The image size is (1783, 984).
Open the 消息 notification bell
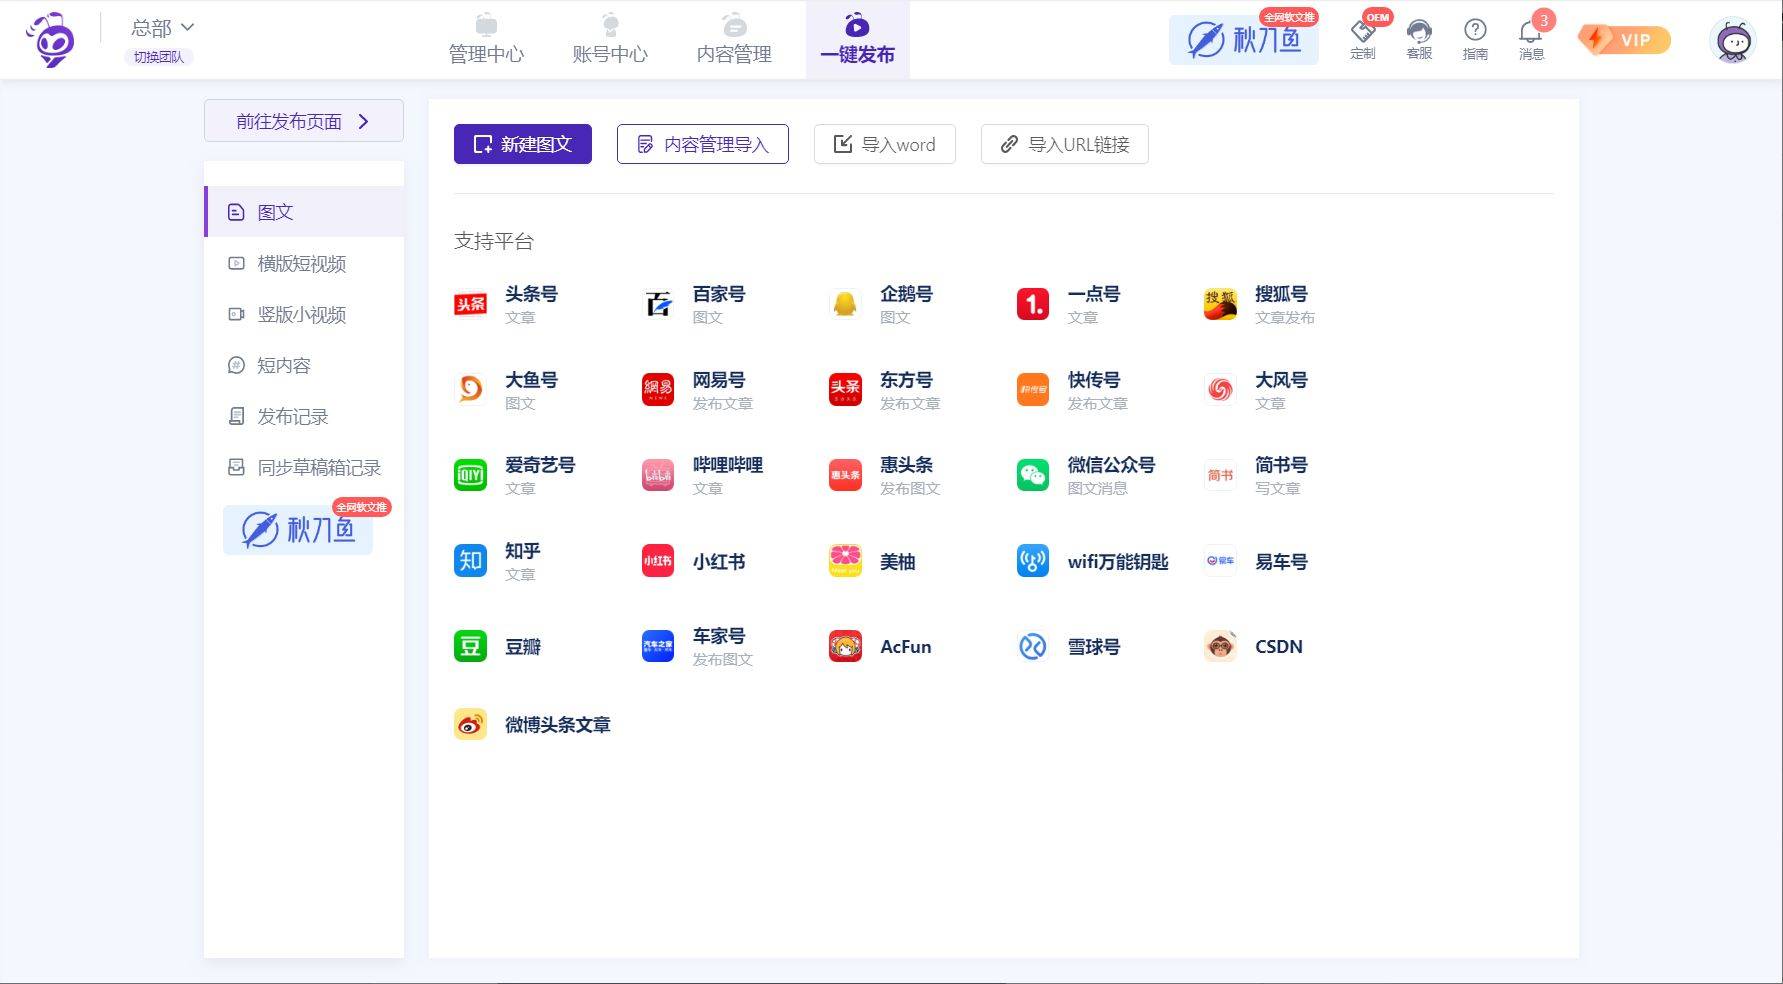coord(1531,32)
